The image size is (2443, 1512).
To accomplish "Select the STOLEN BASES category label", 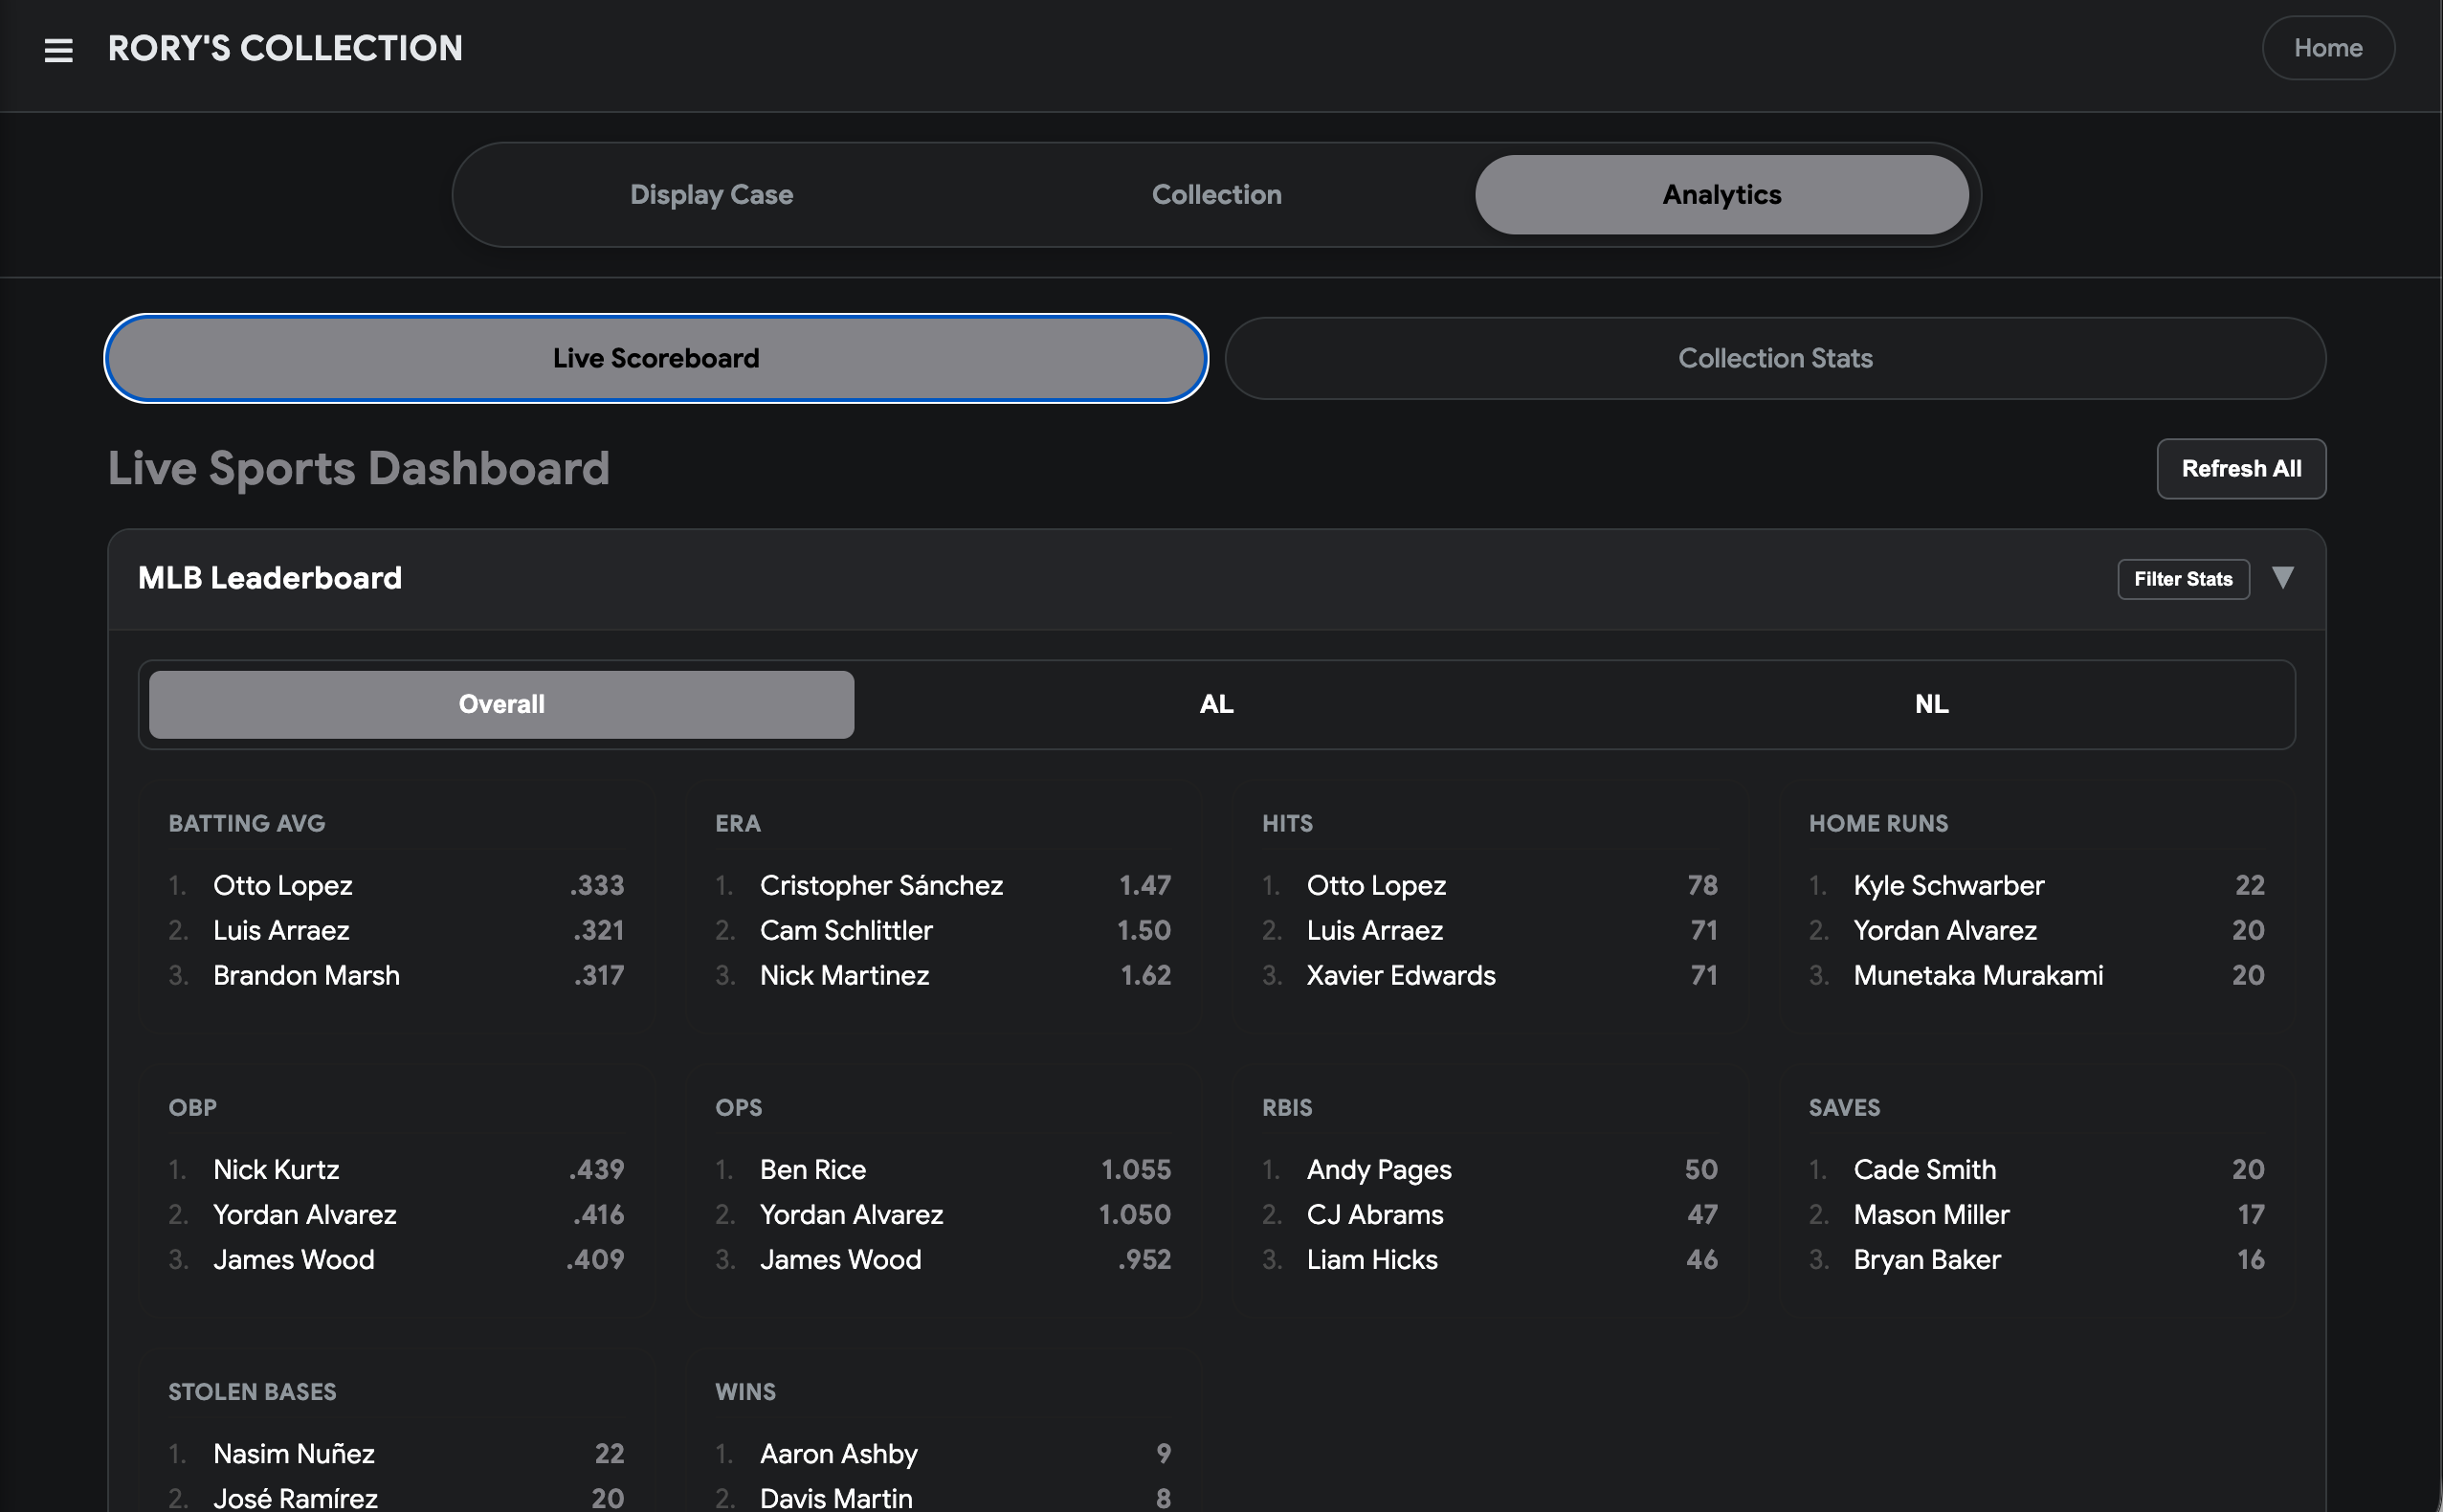I will 252,1391.
